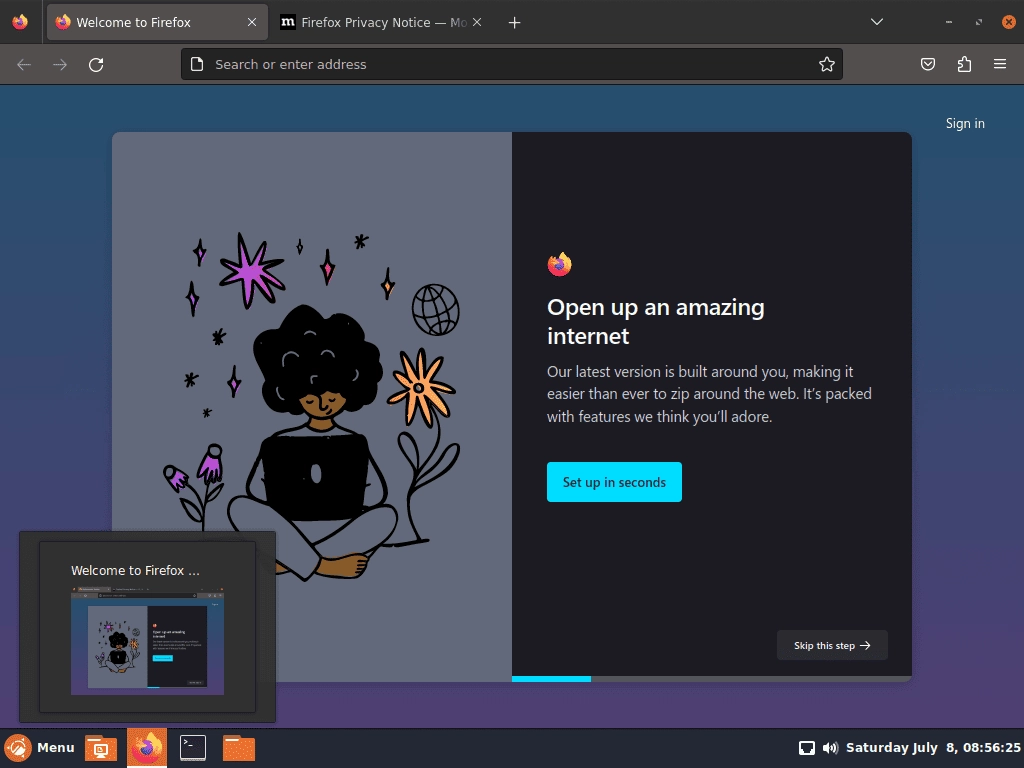This screenshot has width=1024, height=768.
Task: Close the Firefox Privacy Notice tab
Action: tap(477, 22)
